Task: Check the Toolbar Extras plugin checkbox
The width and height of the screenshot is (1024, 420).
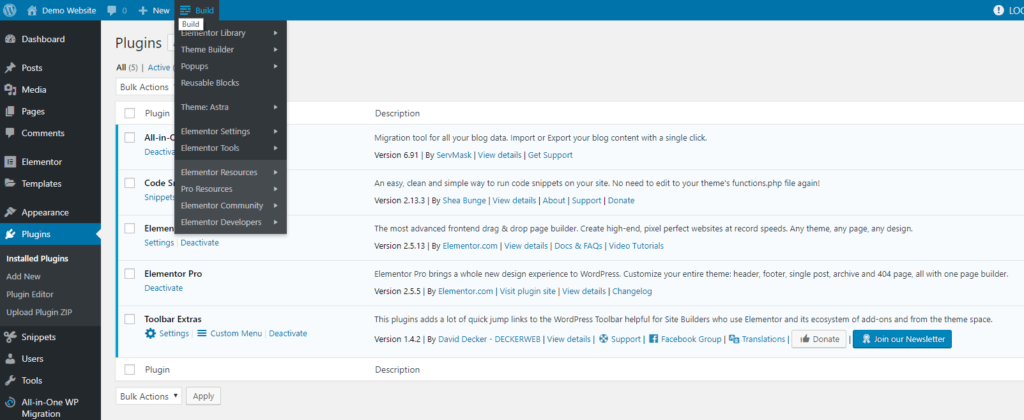Action: (x=130, y=319)
